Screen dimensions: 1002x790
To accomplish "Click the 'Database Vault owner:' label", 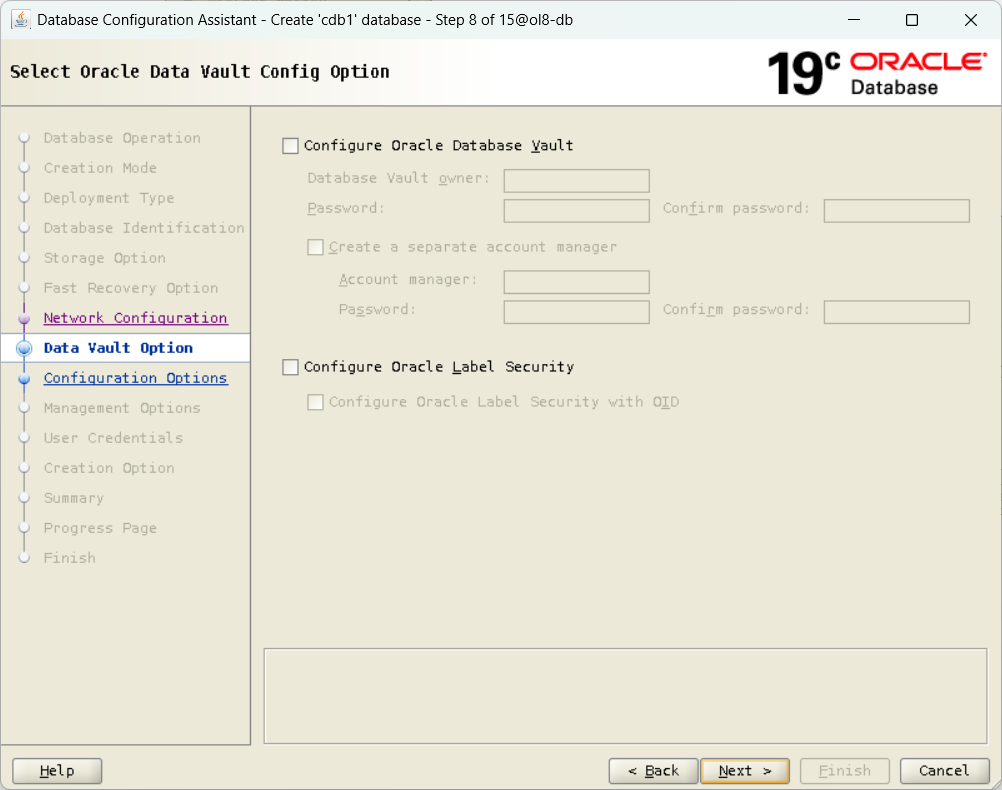I will 399,178.
